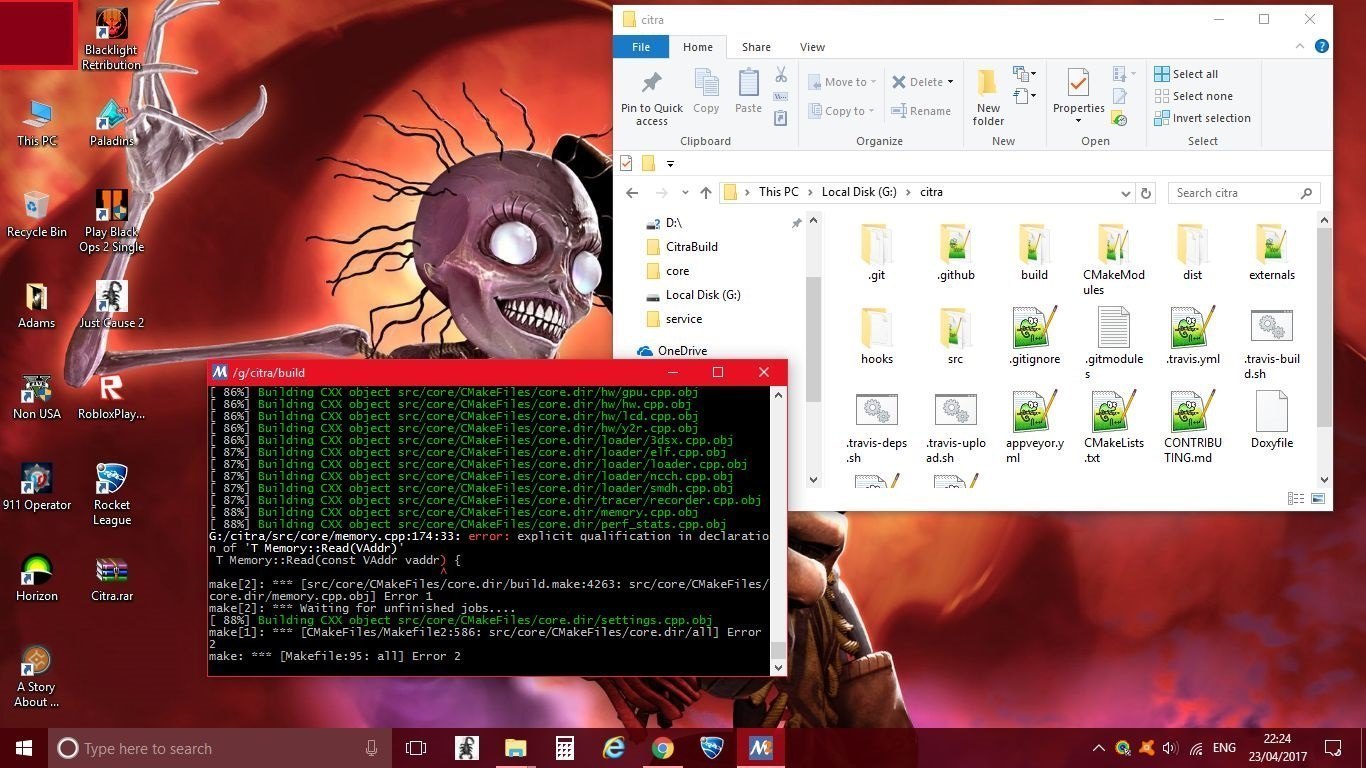
Task: Open the dist folder
Action: click(x=1192, y=252)
